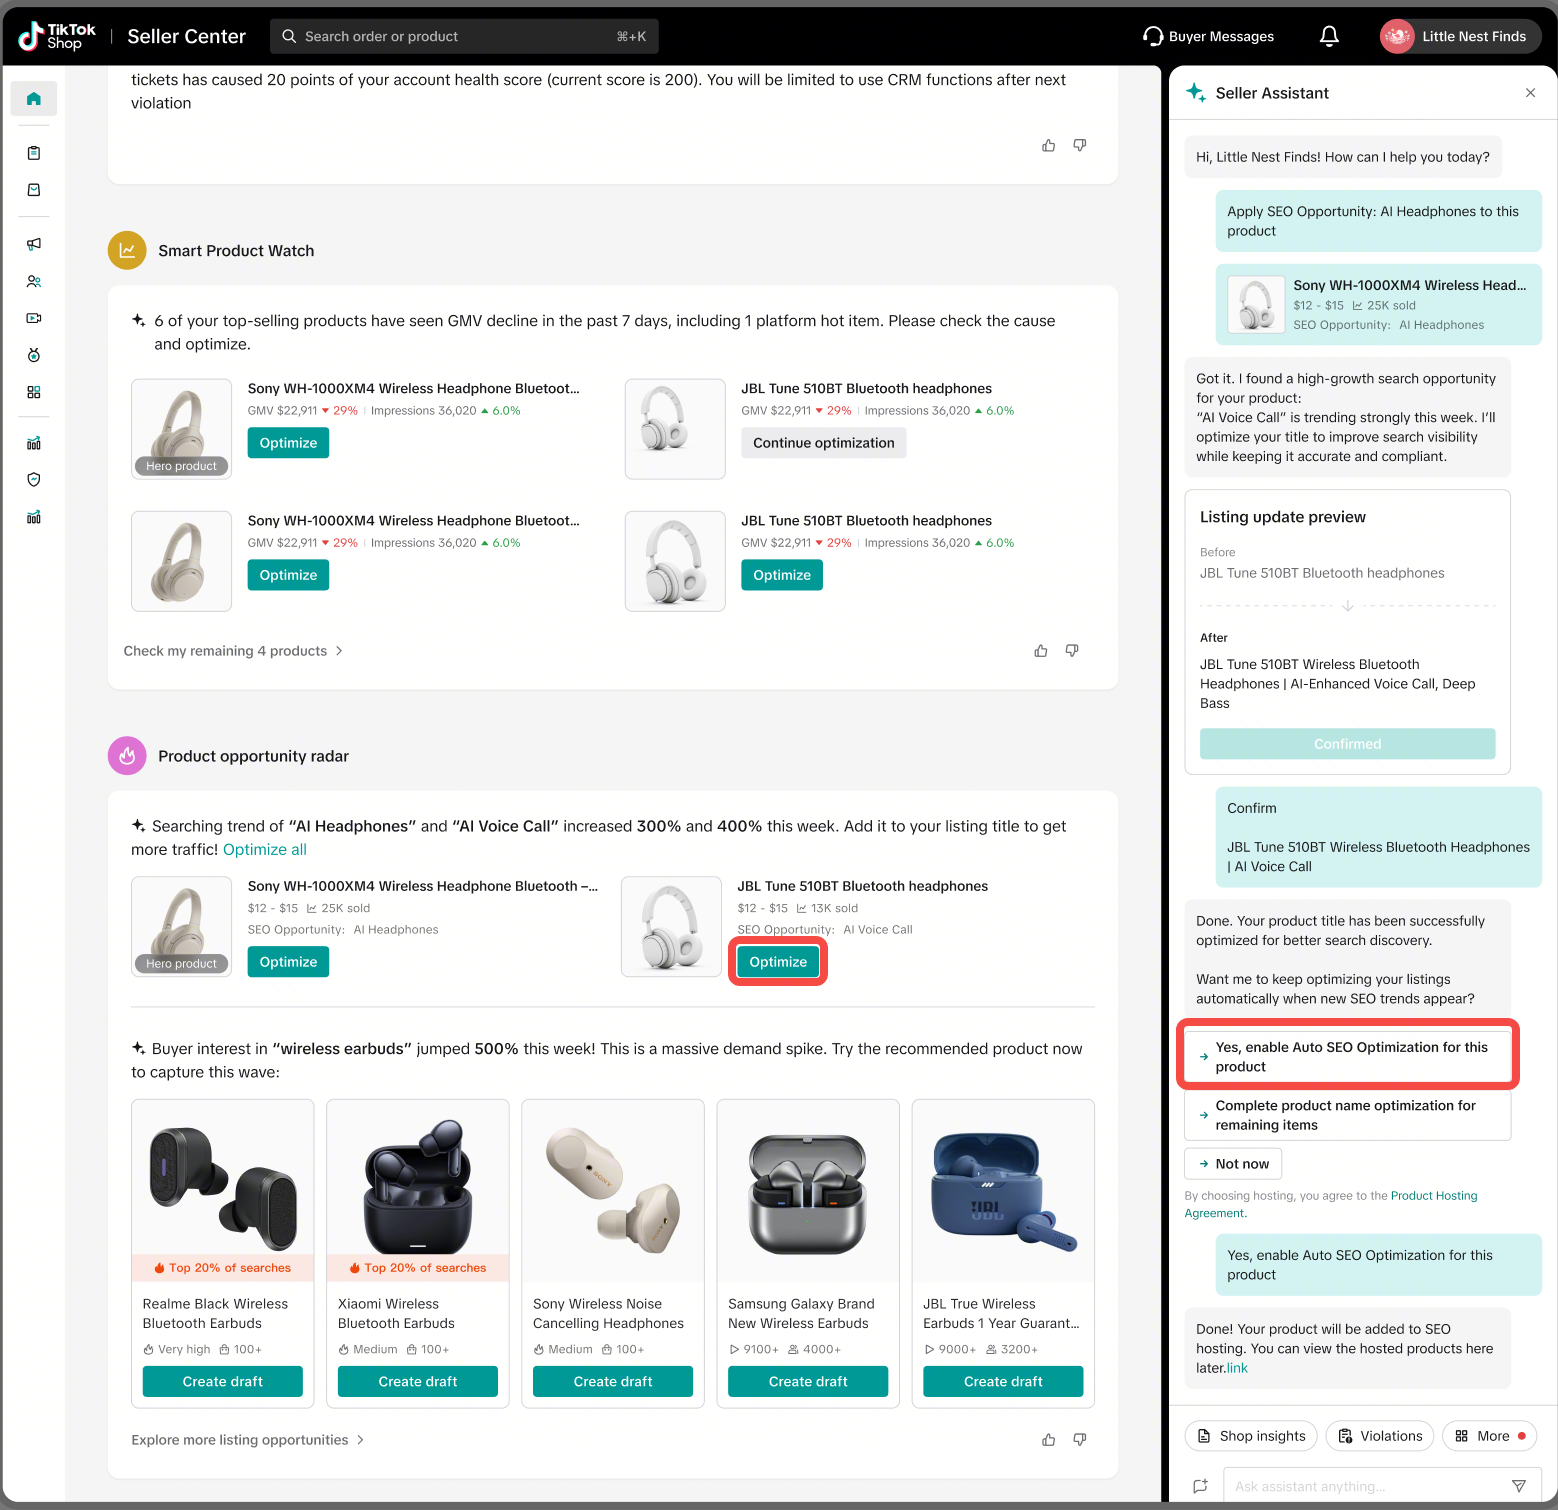Close the Seller Assistant panel
The width and height of the screenshot is (1558, 1510).
(1529, 93)
